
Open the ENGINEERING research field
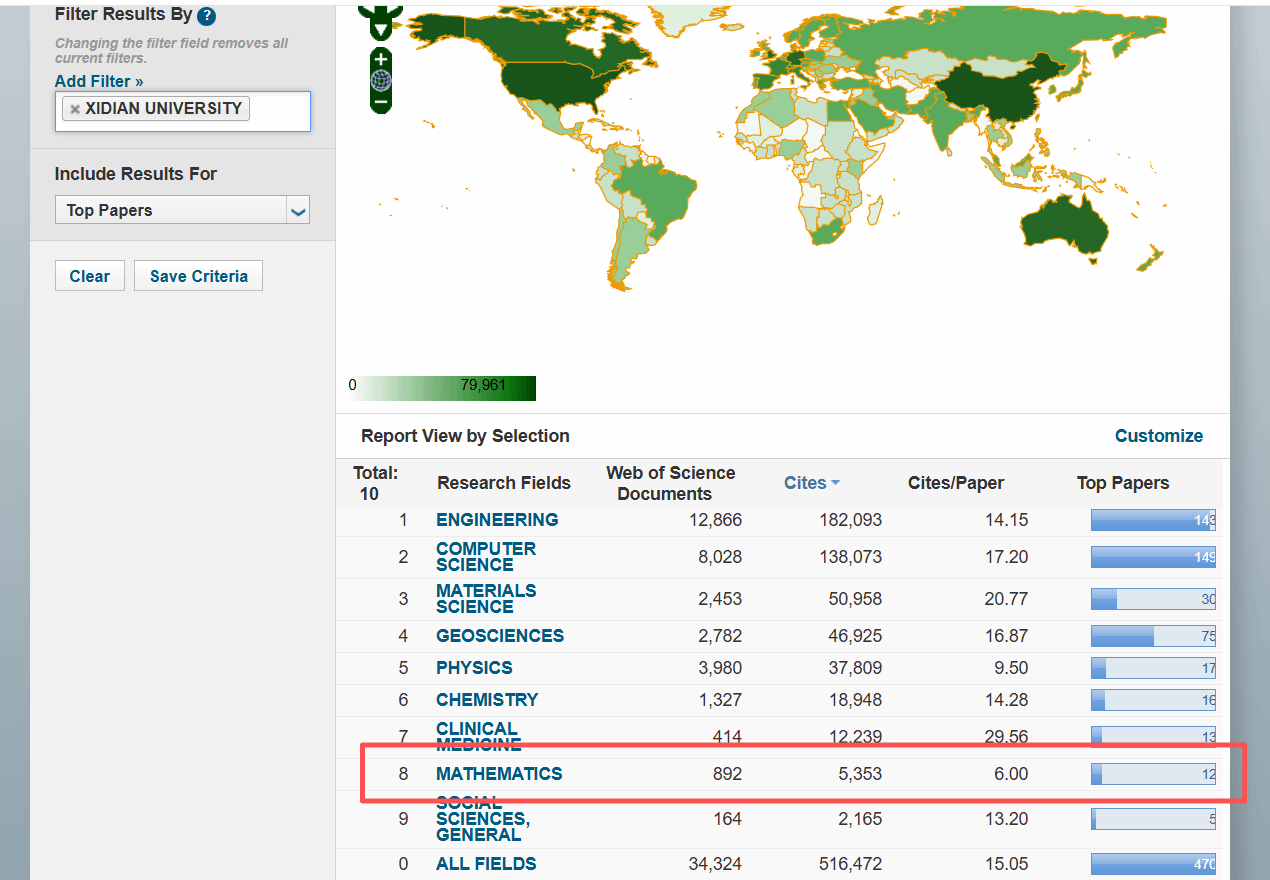[497, 520]
